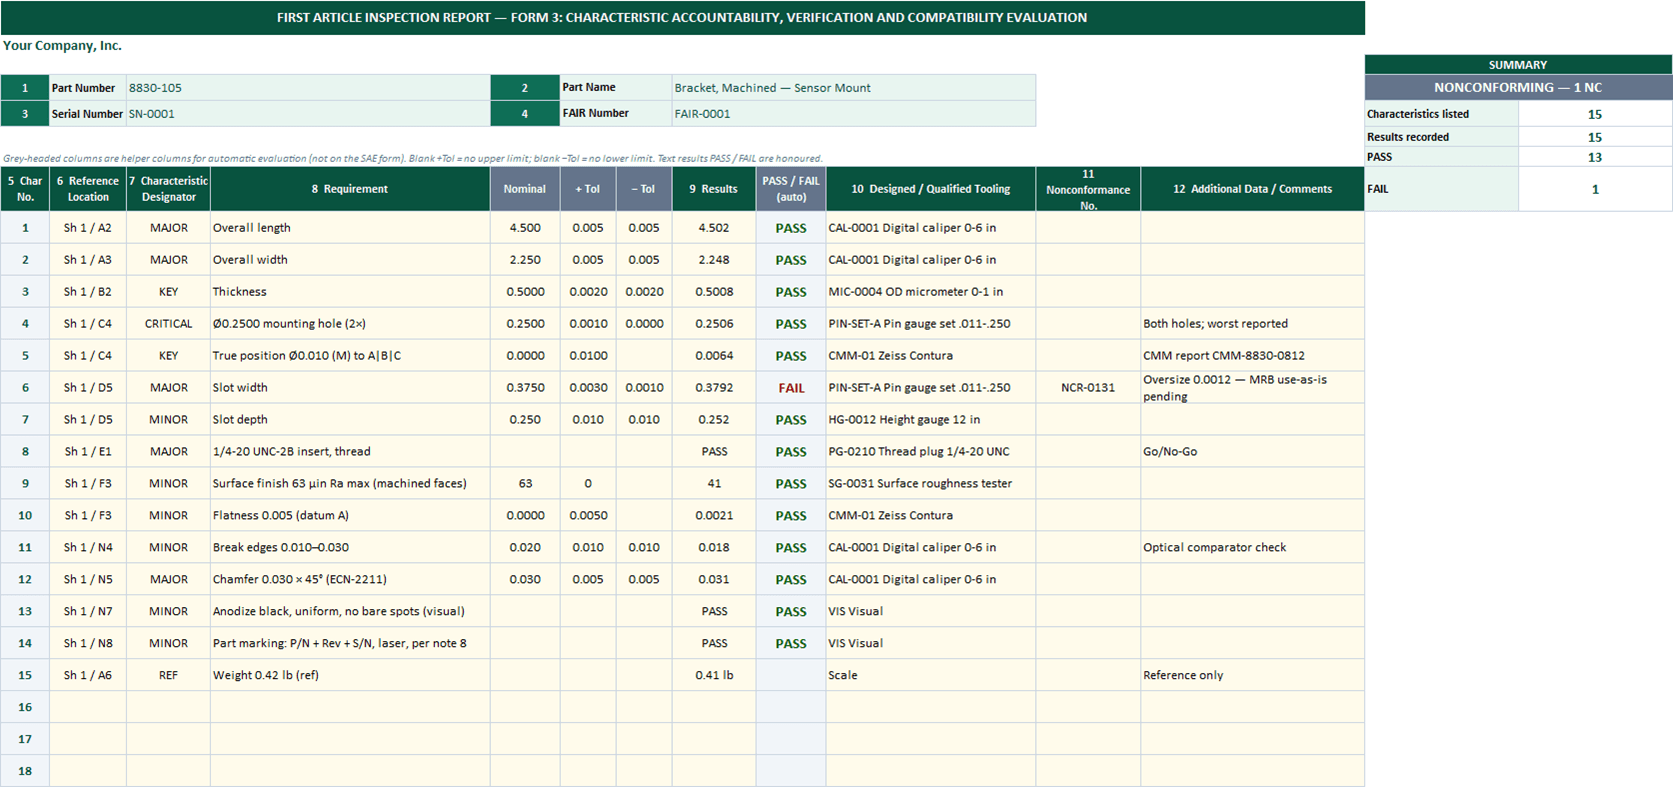Select the Part Name cell 'Bracket, Machined — Sensor Mount'
The width and height of the screenshot is (1673, 787).
tap(854, 88)
